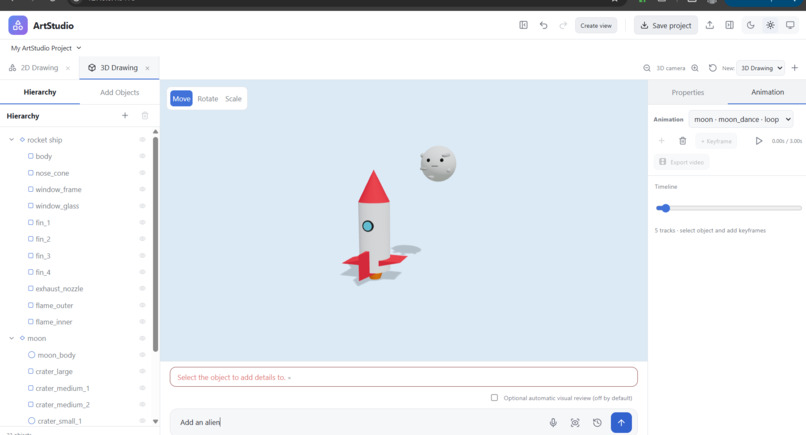Send the prompt with the arrow button
Image resolution: width=806 pixels, height=435 pixels.
[x=621, y=423]
